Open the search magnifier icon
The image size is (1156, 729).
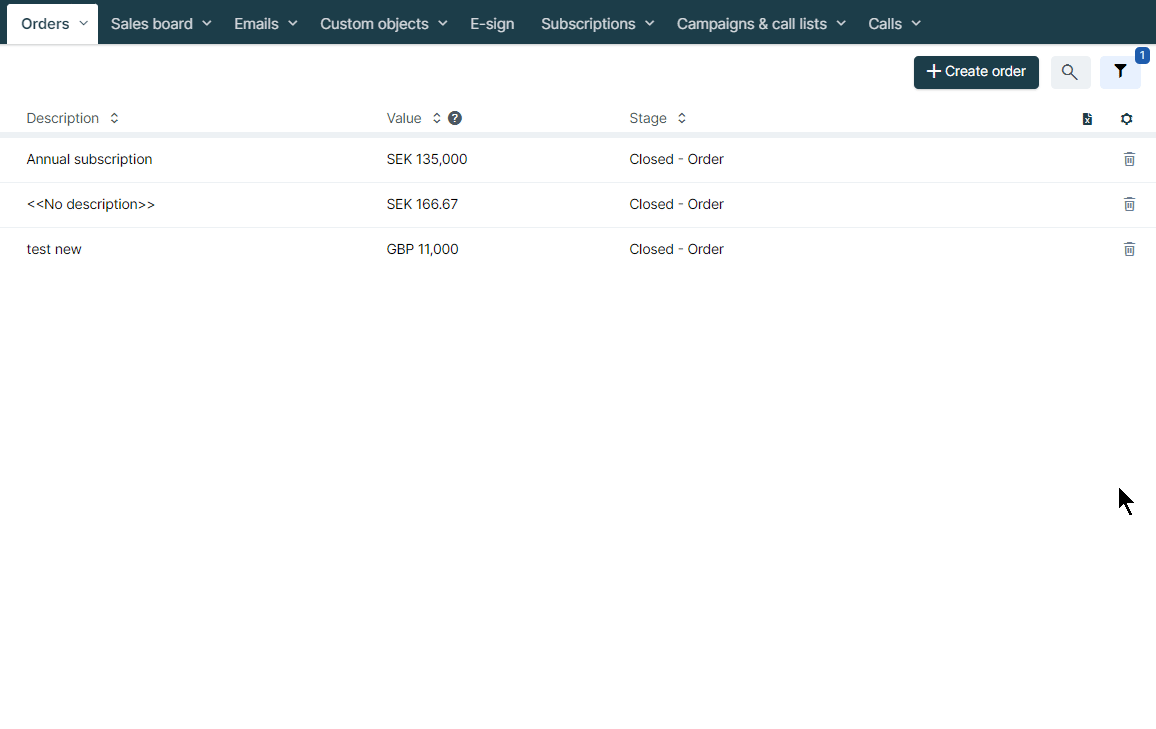tap(1070, 72)
